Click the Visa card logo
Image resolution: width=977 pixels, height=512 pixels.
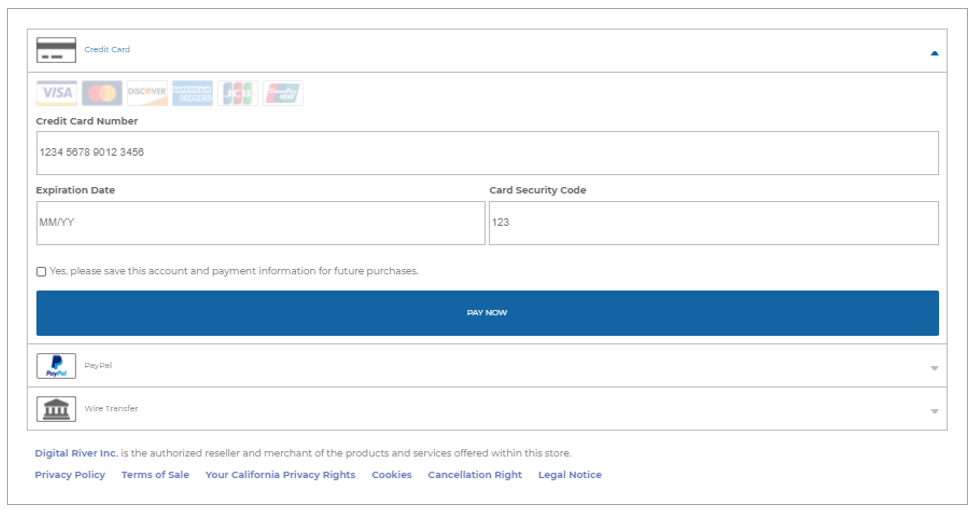tap(57, 93)
